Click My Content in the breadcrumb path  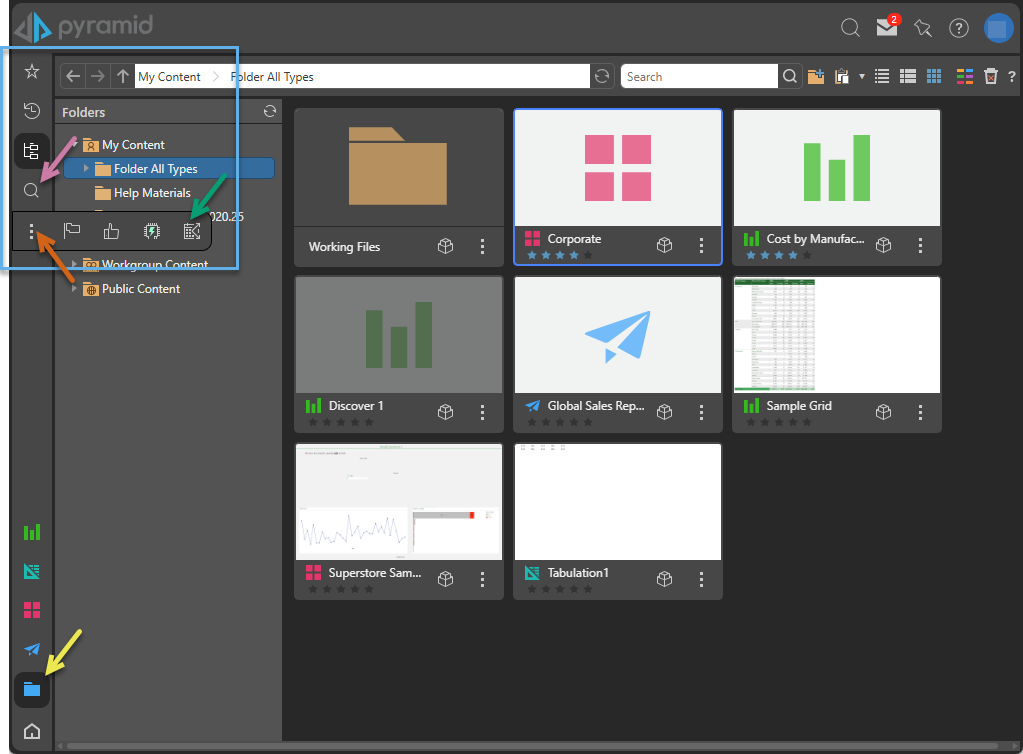tap(169, 77)
